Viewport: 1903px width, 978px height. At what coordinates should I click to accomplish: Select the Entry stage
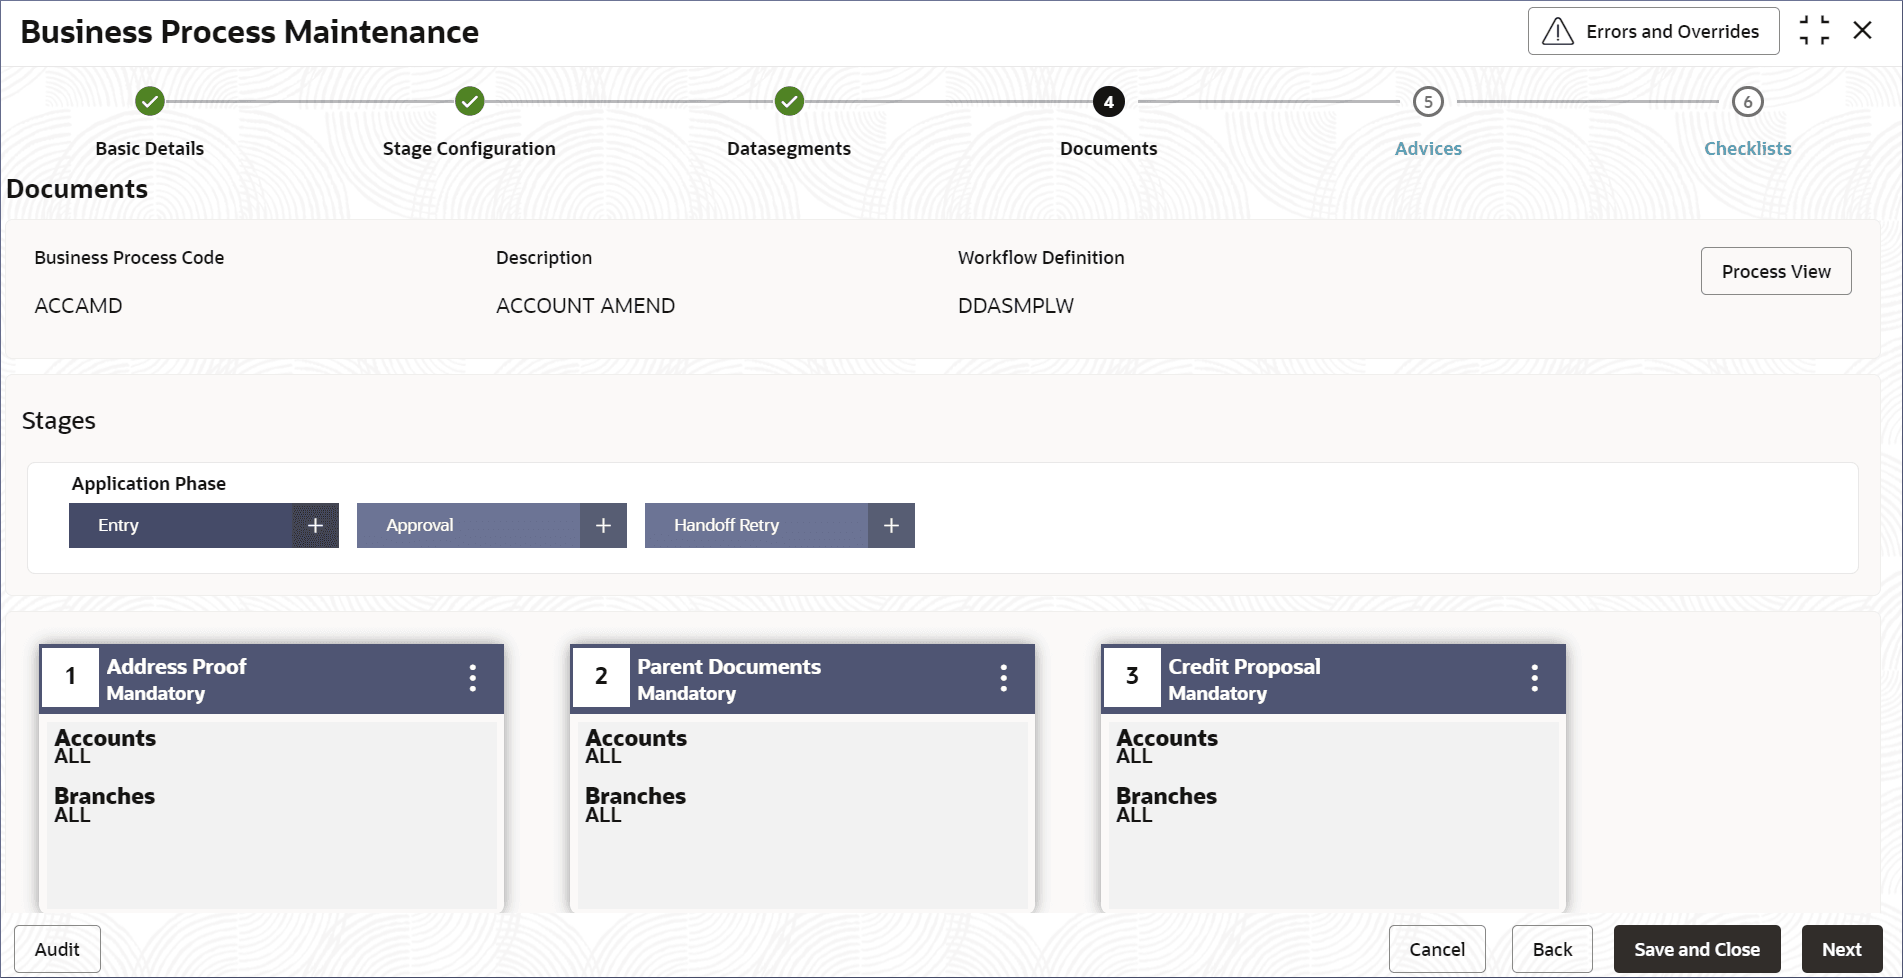pos(180,526)
